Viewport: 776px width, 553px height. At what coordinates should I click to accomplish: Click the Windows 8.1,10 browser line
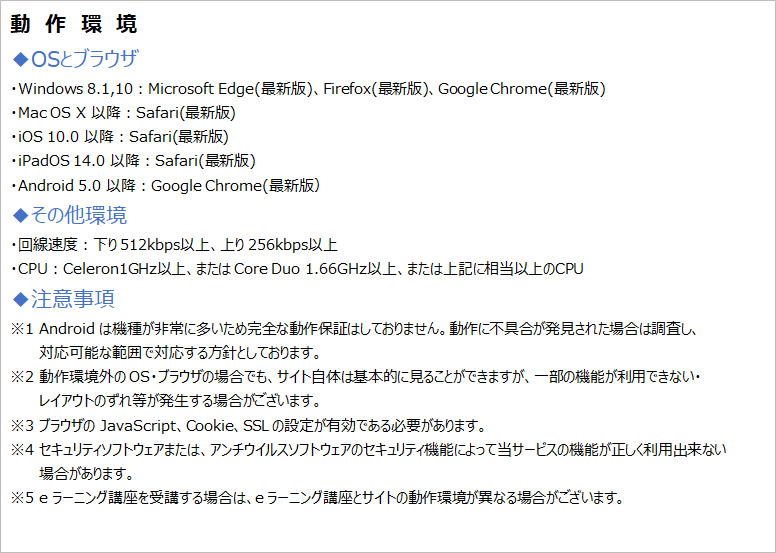tap(308, 89)
